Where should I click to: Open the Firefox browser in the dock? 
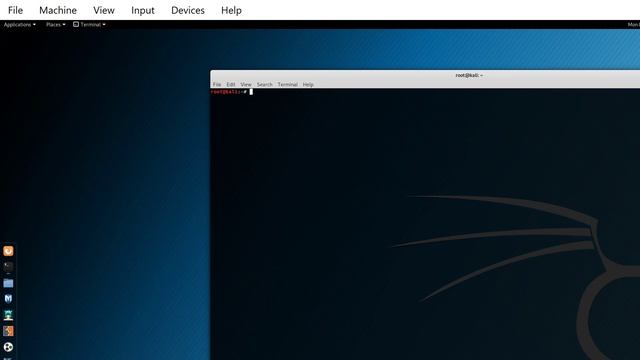click(x=8, y=251)
